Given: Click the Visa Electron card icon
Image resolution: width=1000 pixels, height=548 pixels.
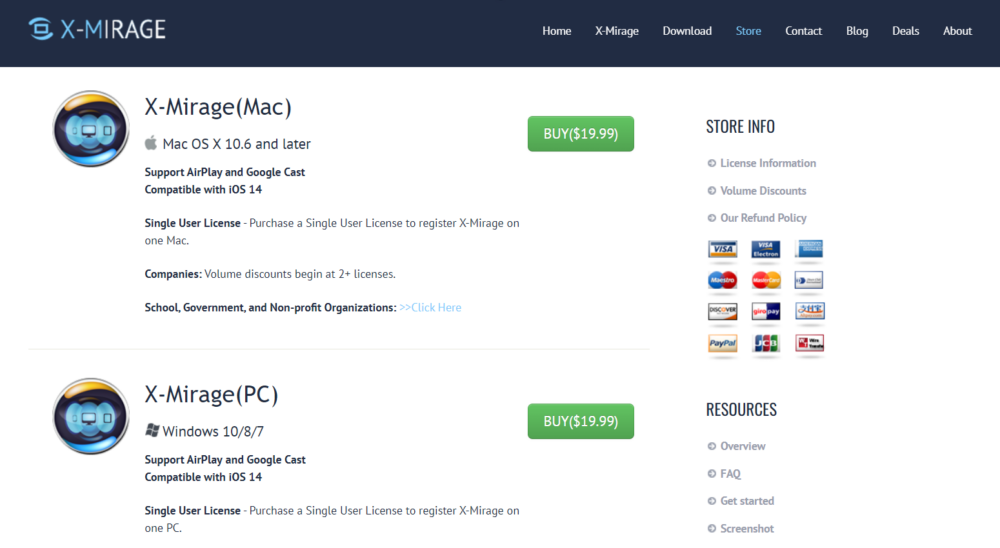Looking at the screenshot, I should coord(766,249).
